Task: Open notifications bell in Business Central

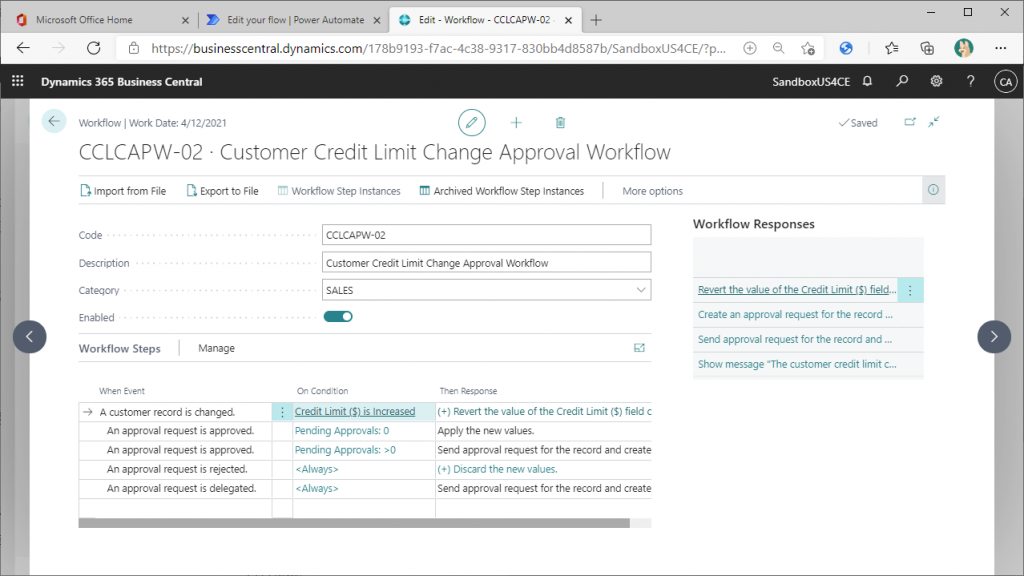Action: pos(867,81)
